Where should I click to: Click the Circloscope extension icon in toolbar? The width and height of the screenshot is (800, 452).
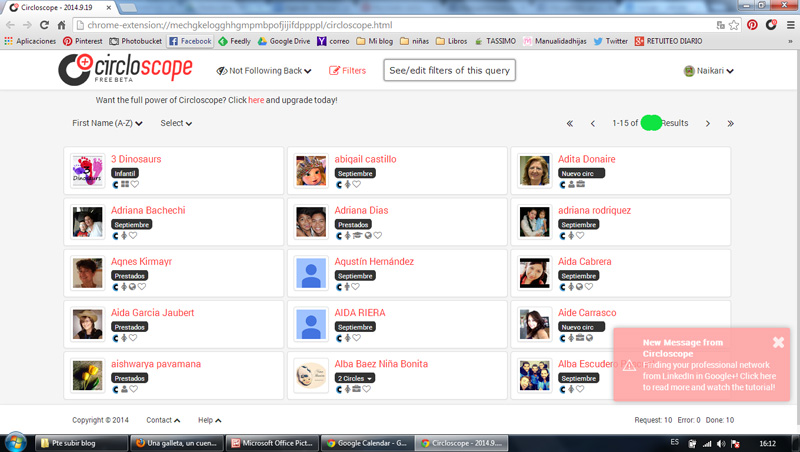[x=771, y=24]
